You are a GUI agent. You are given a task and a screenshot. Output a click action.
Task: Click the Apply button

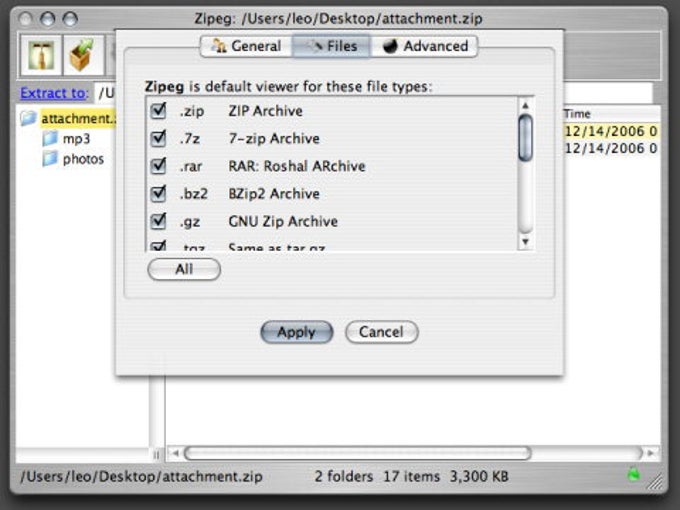click(297, 332)
